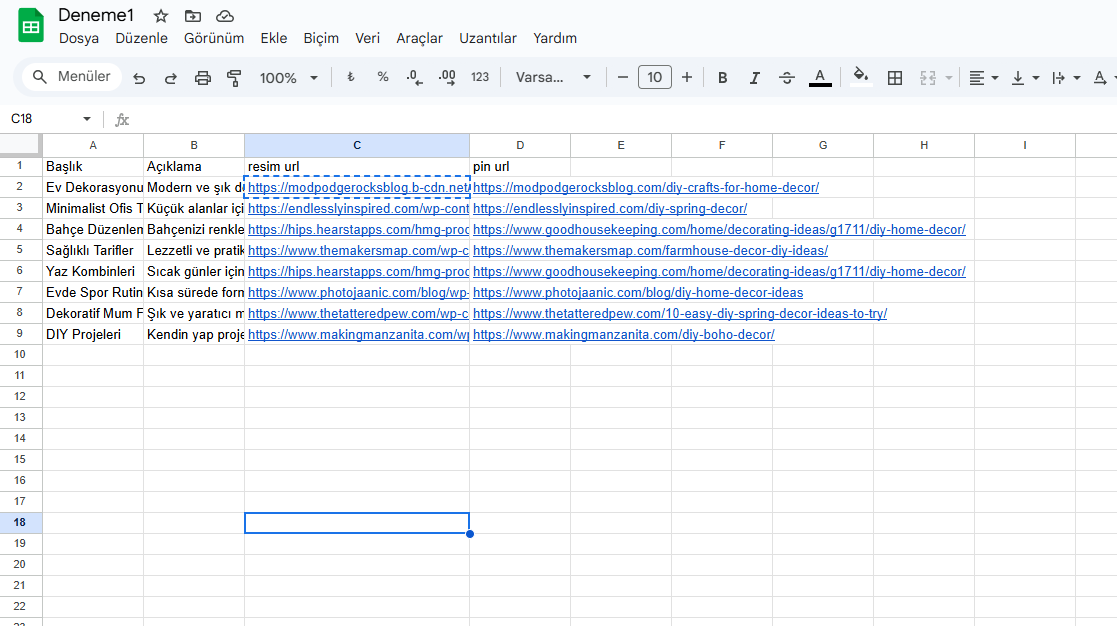This screenshot has width=1117, height=626.
Task: Select the 'pin url' header cell
Action: tap(520, 167)
